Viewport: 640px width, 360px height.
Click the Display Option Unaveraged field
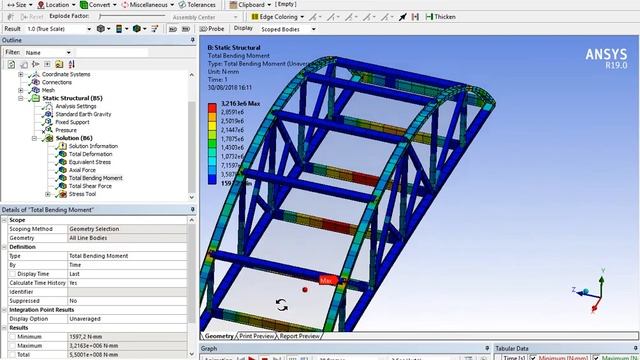click(x=127, y=319)
